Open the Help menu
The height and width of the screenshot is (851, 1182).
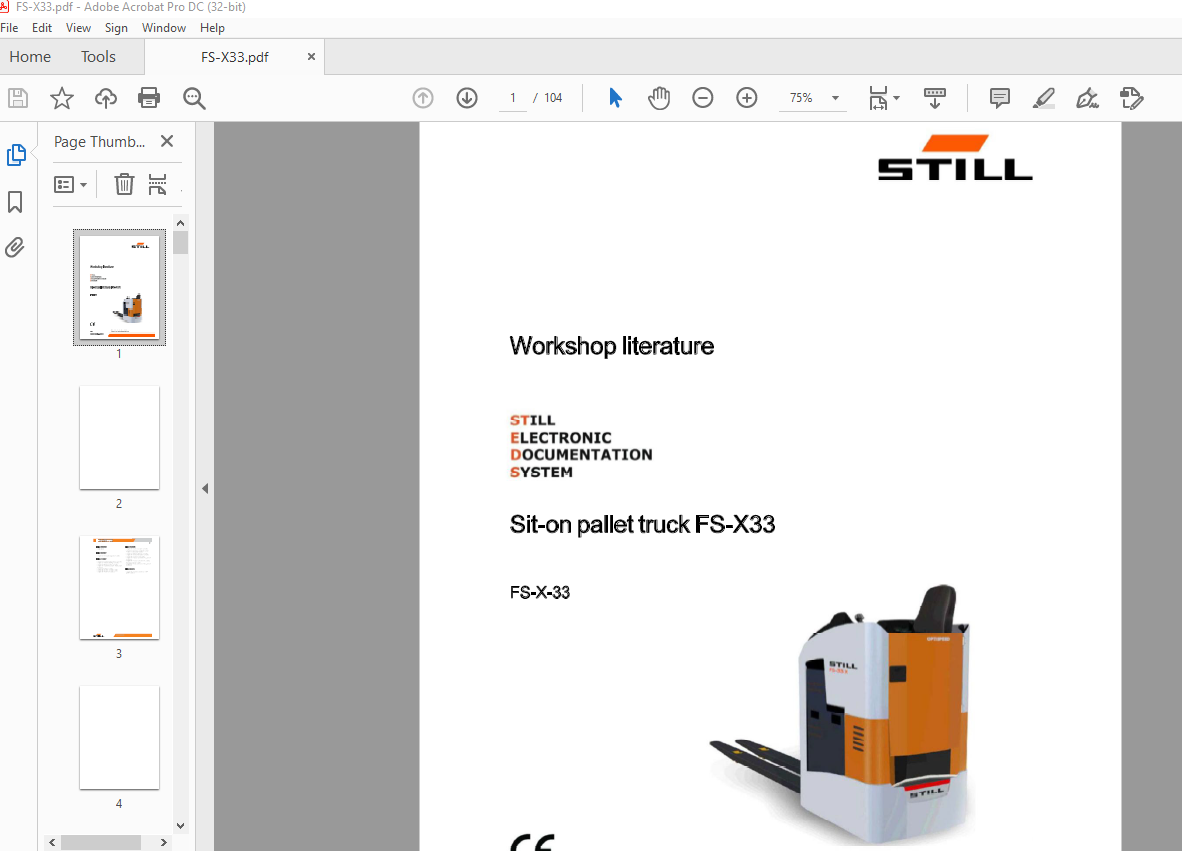[212, 28]
